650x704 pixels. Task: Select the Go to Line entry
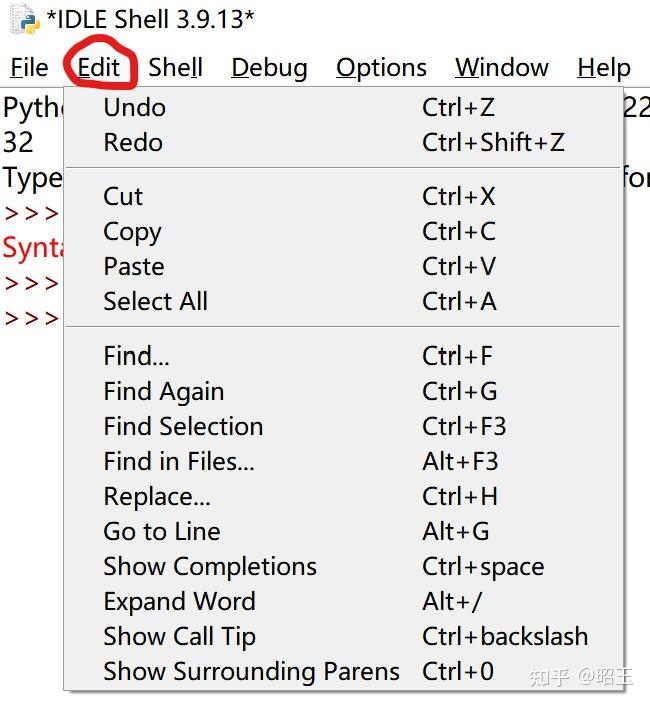[x=162, y=531]
